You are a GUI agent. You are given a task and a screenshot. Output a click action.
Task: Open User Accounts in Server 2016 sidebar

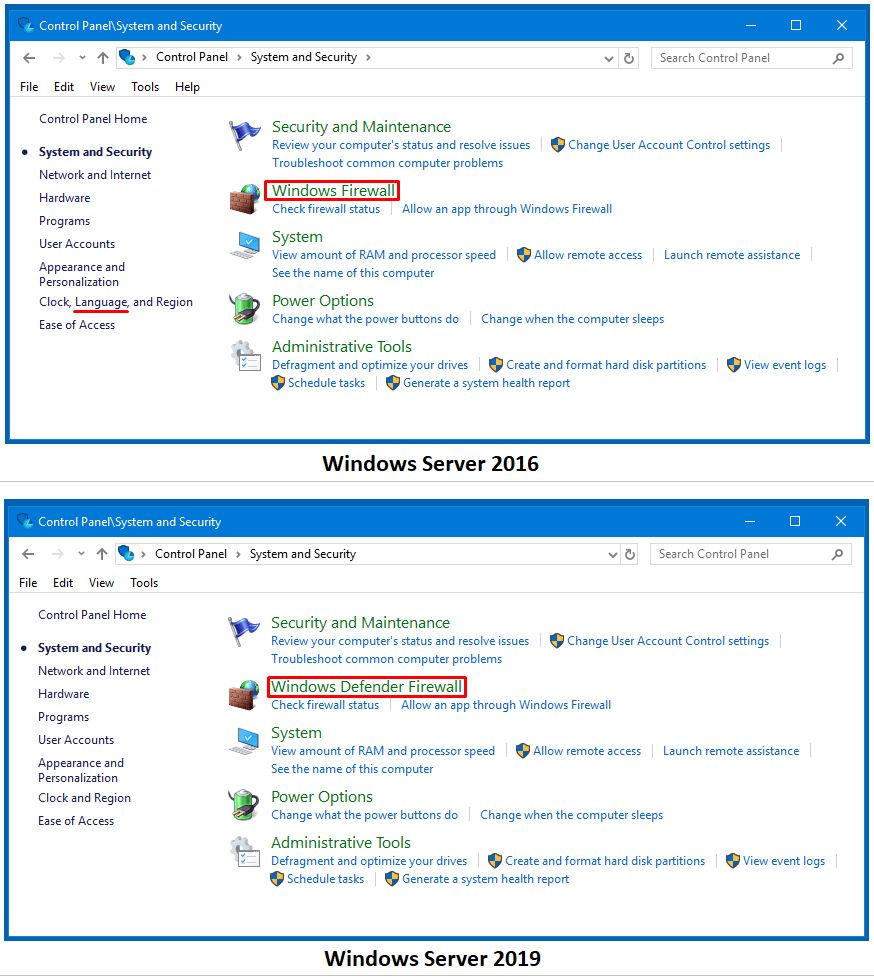pos(77,244)
